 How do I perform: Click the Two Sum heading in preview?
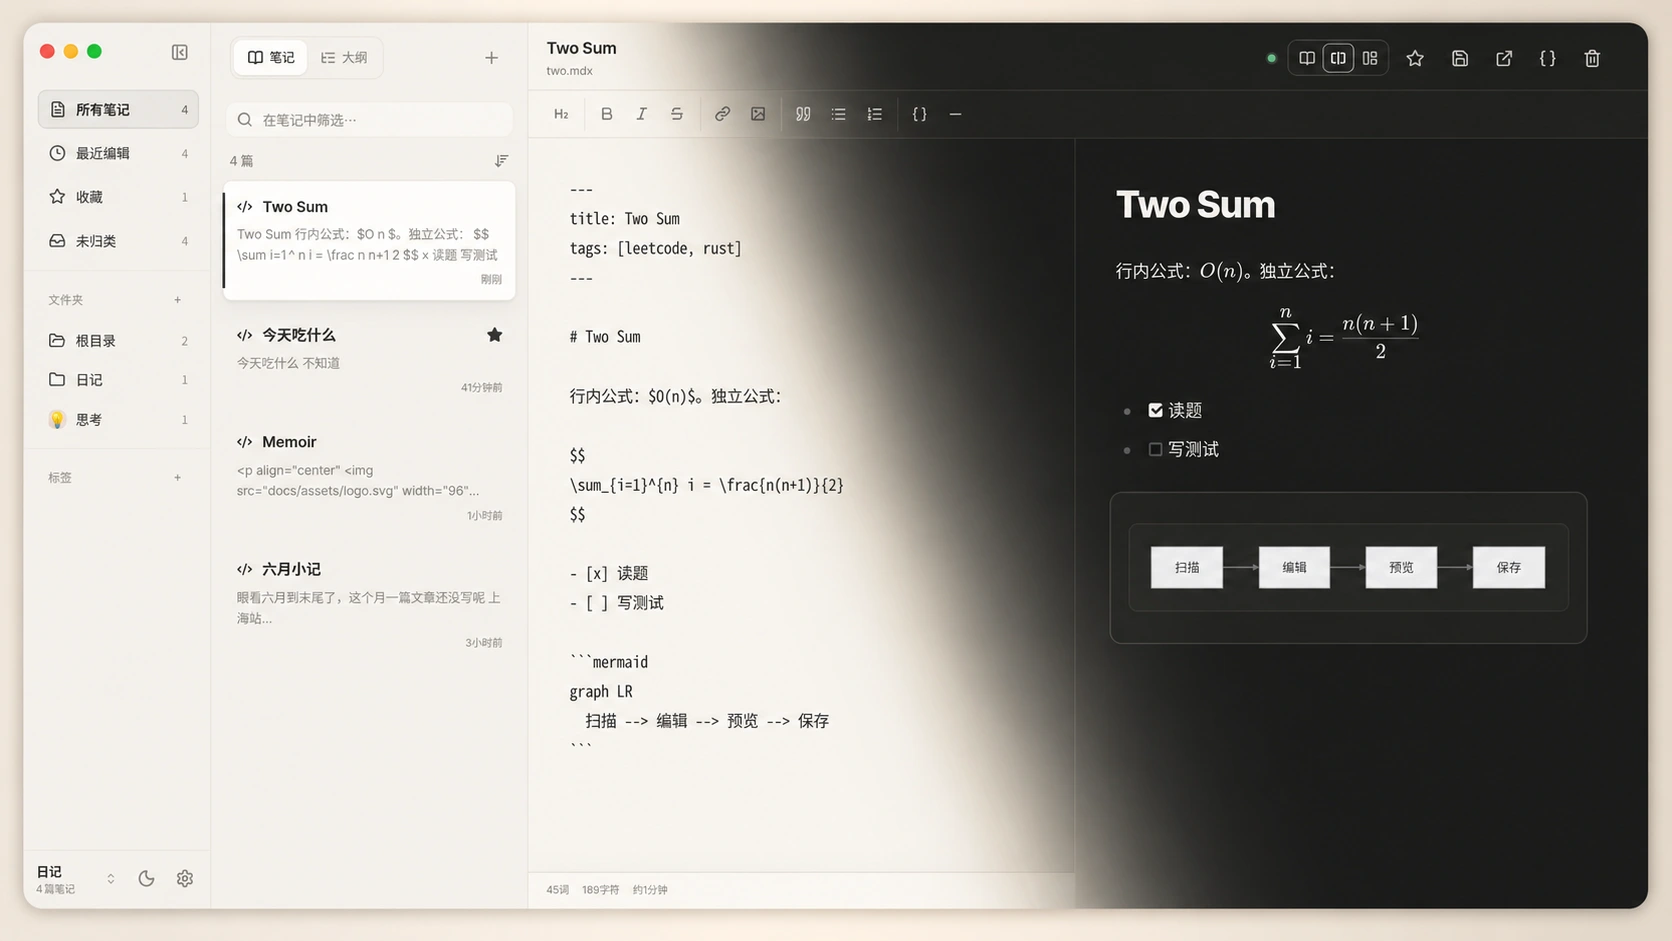1195,205
